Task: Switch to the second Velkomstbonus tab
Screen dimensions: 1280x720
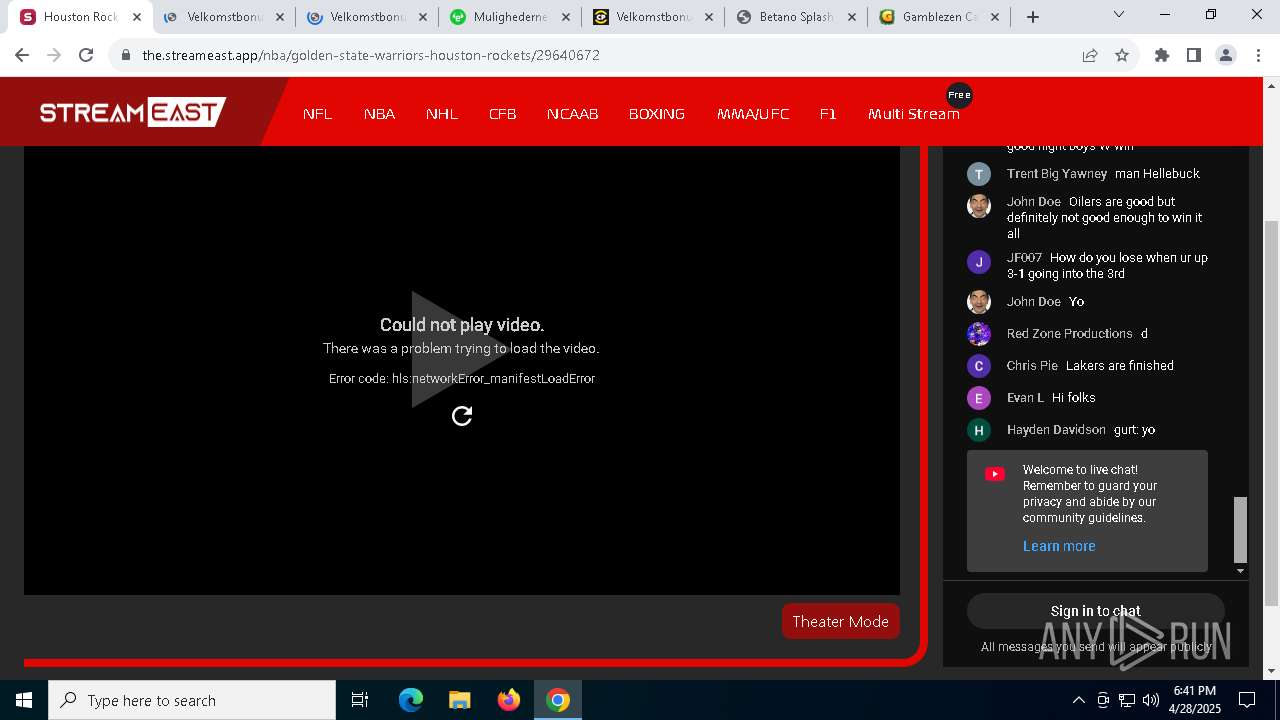Action: click(x=367, y=17)
